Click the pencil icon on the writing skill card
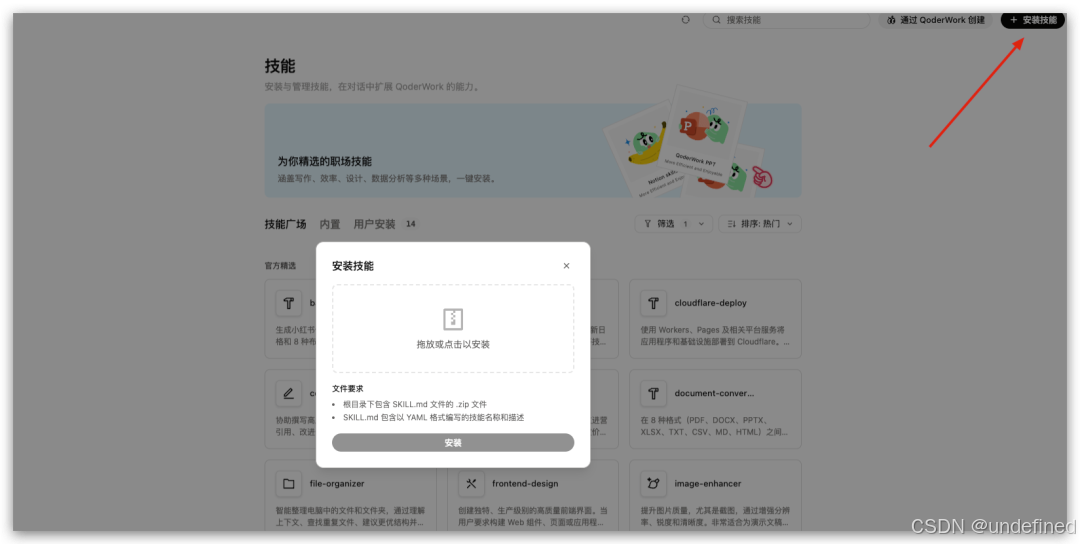 tap(289, 393)
